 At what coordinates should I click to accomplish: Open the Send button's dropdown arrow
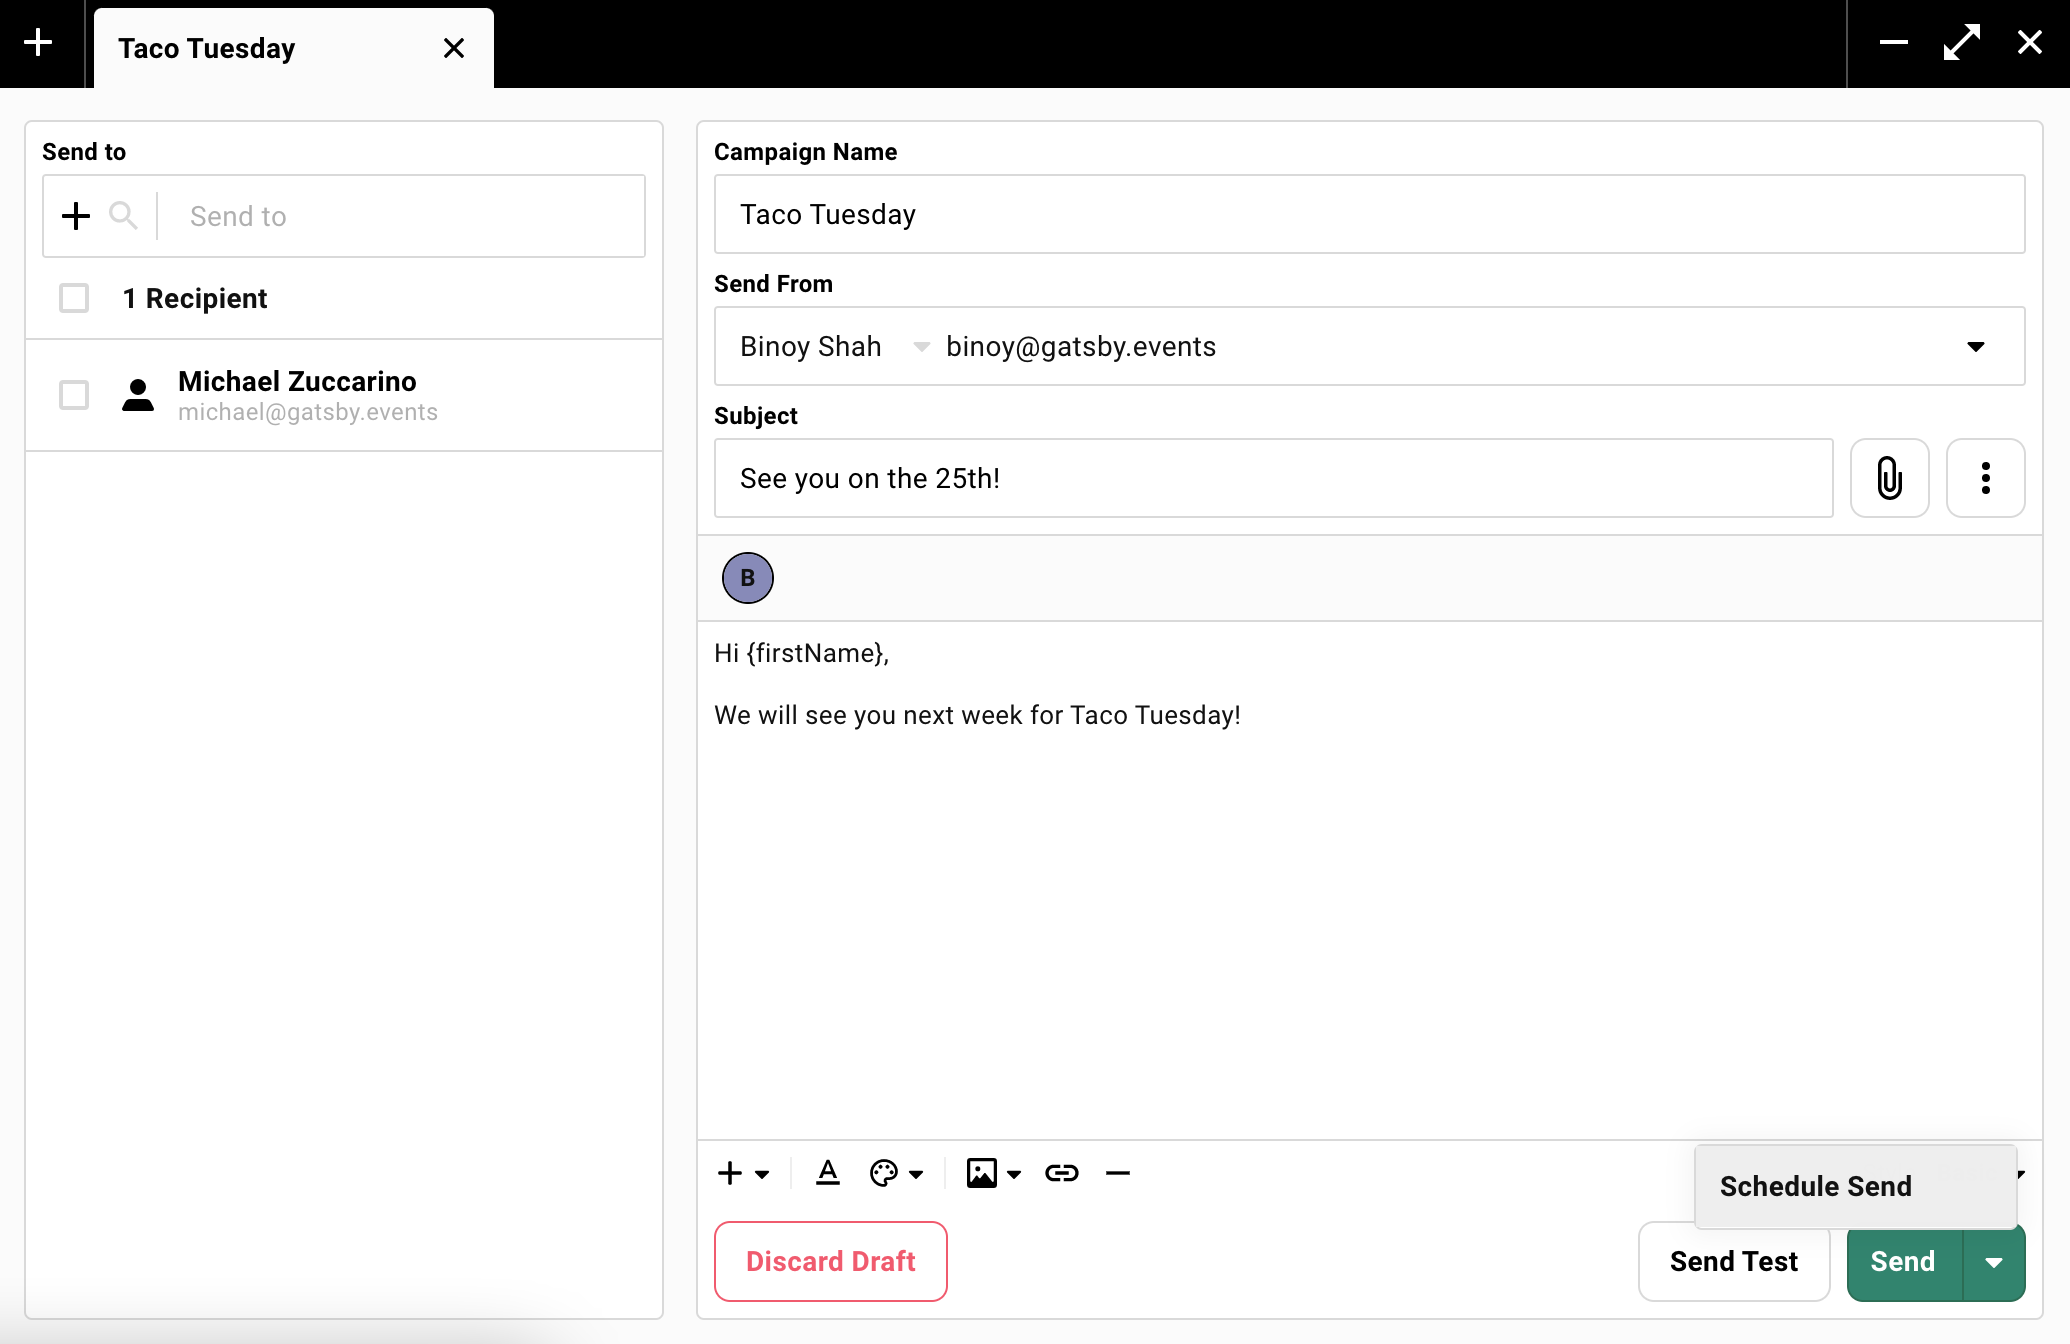coord(1994,1262)
